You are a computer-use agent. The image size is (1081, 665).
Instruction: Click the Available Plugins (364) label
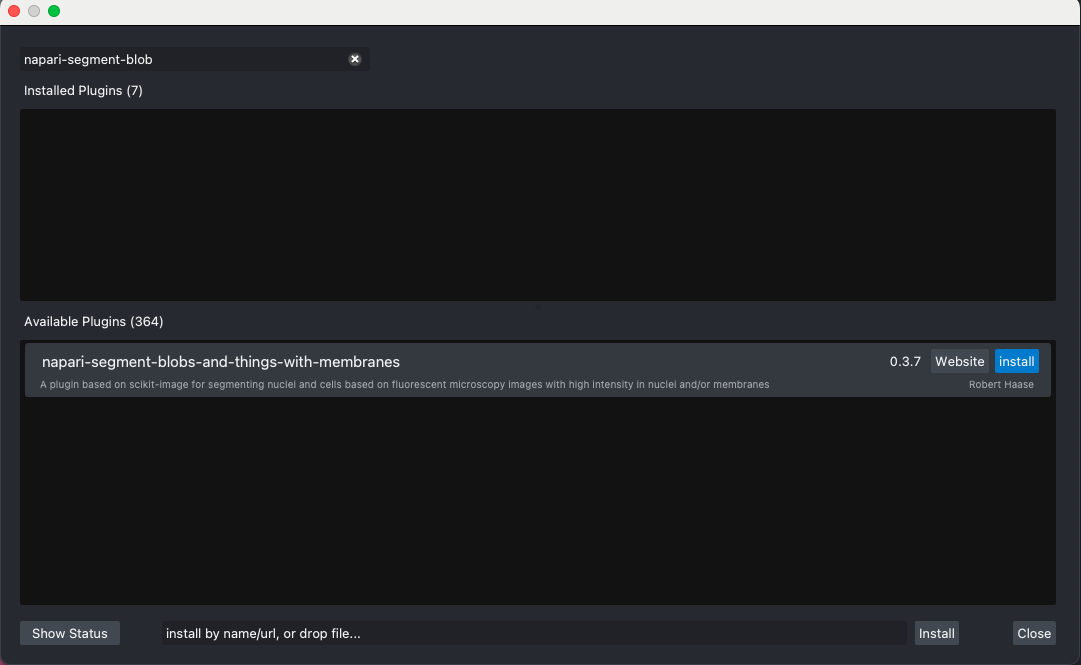click(94, 322)
